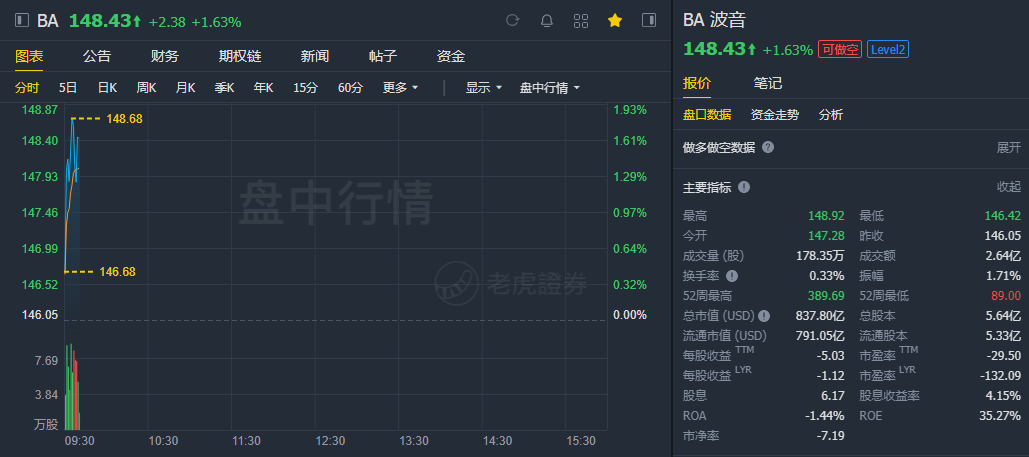The height and width of the screenshot is (457, 1029).
Task: Select the 分析 sub-tab
Action: [x=831, y=115]
